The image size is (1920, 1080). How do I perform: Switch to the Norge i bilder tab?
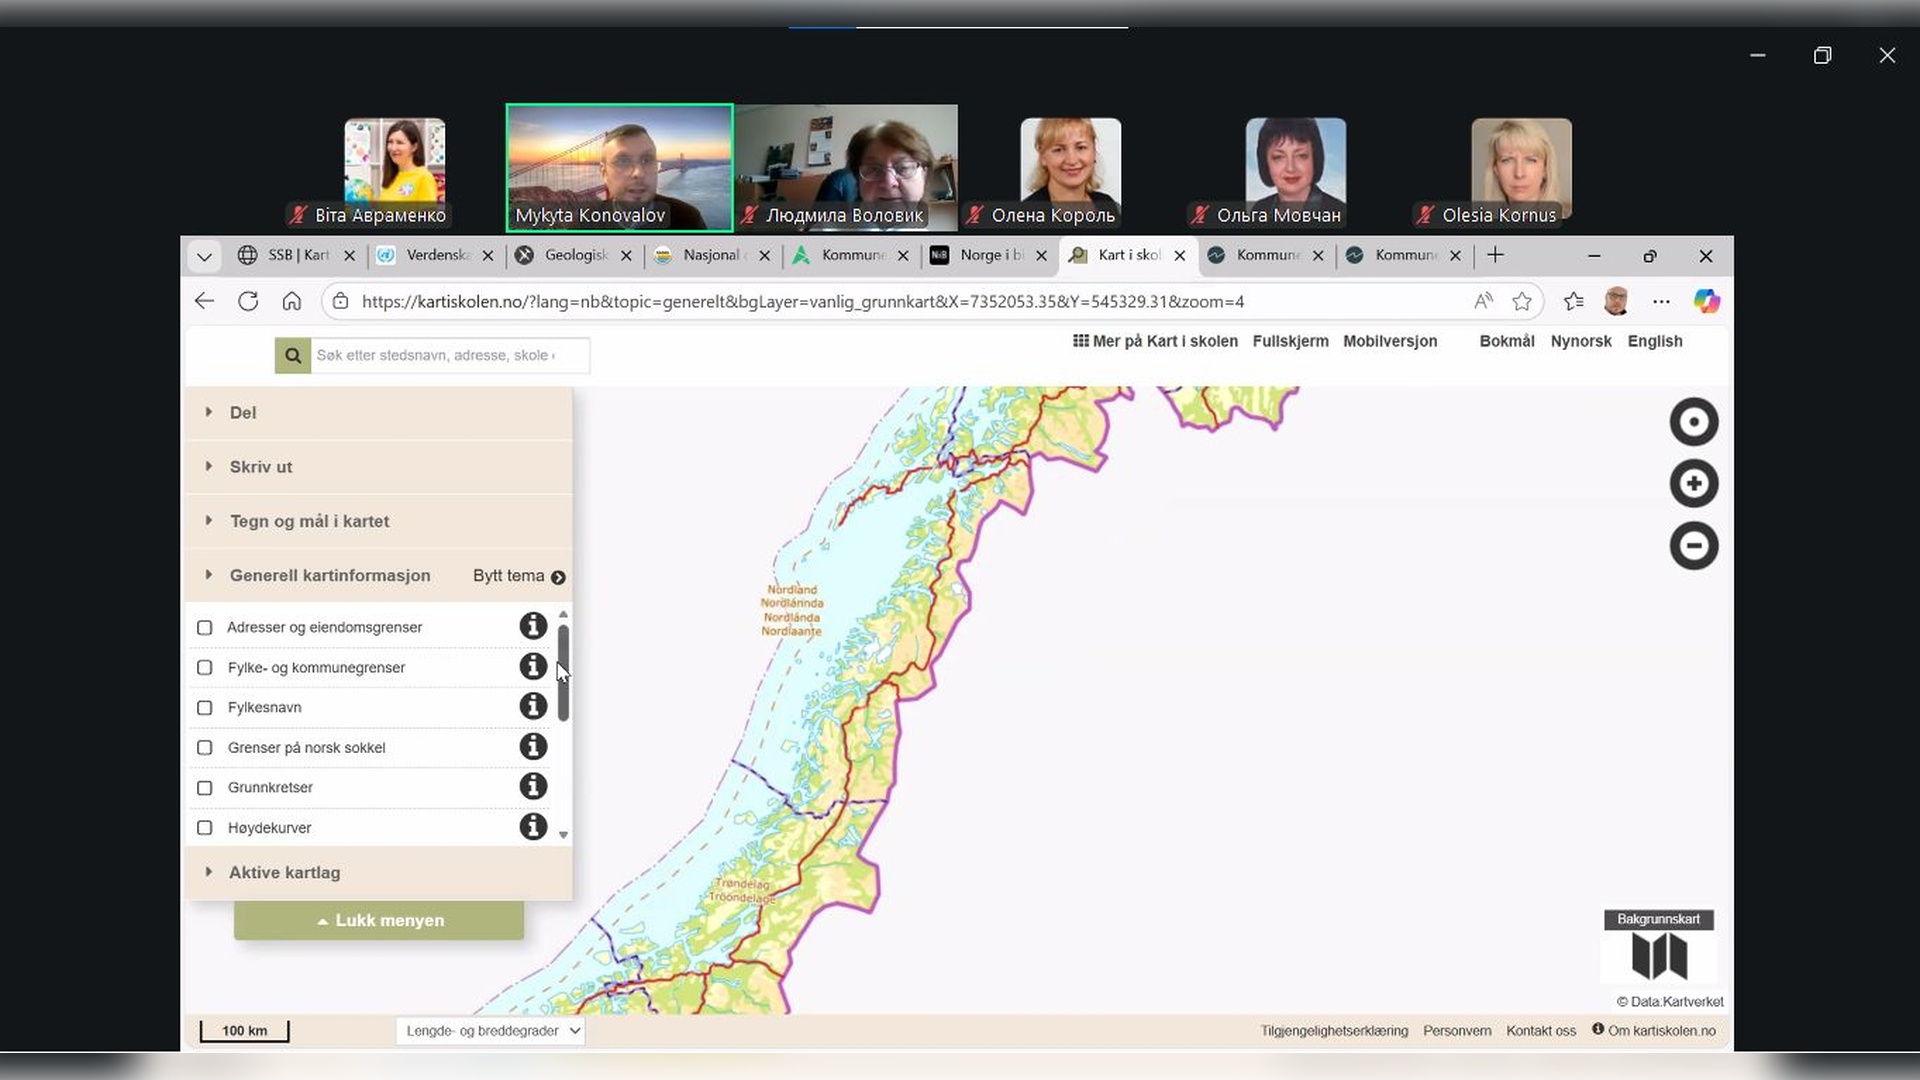(x=989, y=255)
